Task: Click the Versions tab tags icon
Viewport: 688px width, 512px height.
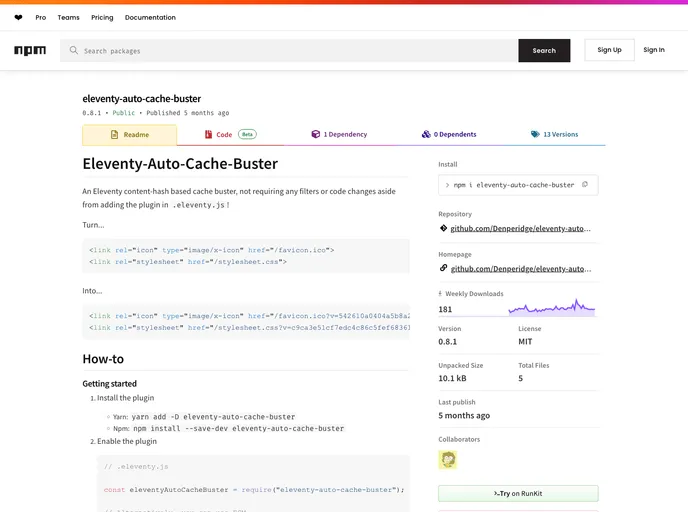Action: pos(535,134)
